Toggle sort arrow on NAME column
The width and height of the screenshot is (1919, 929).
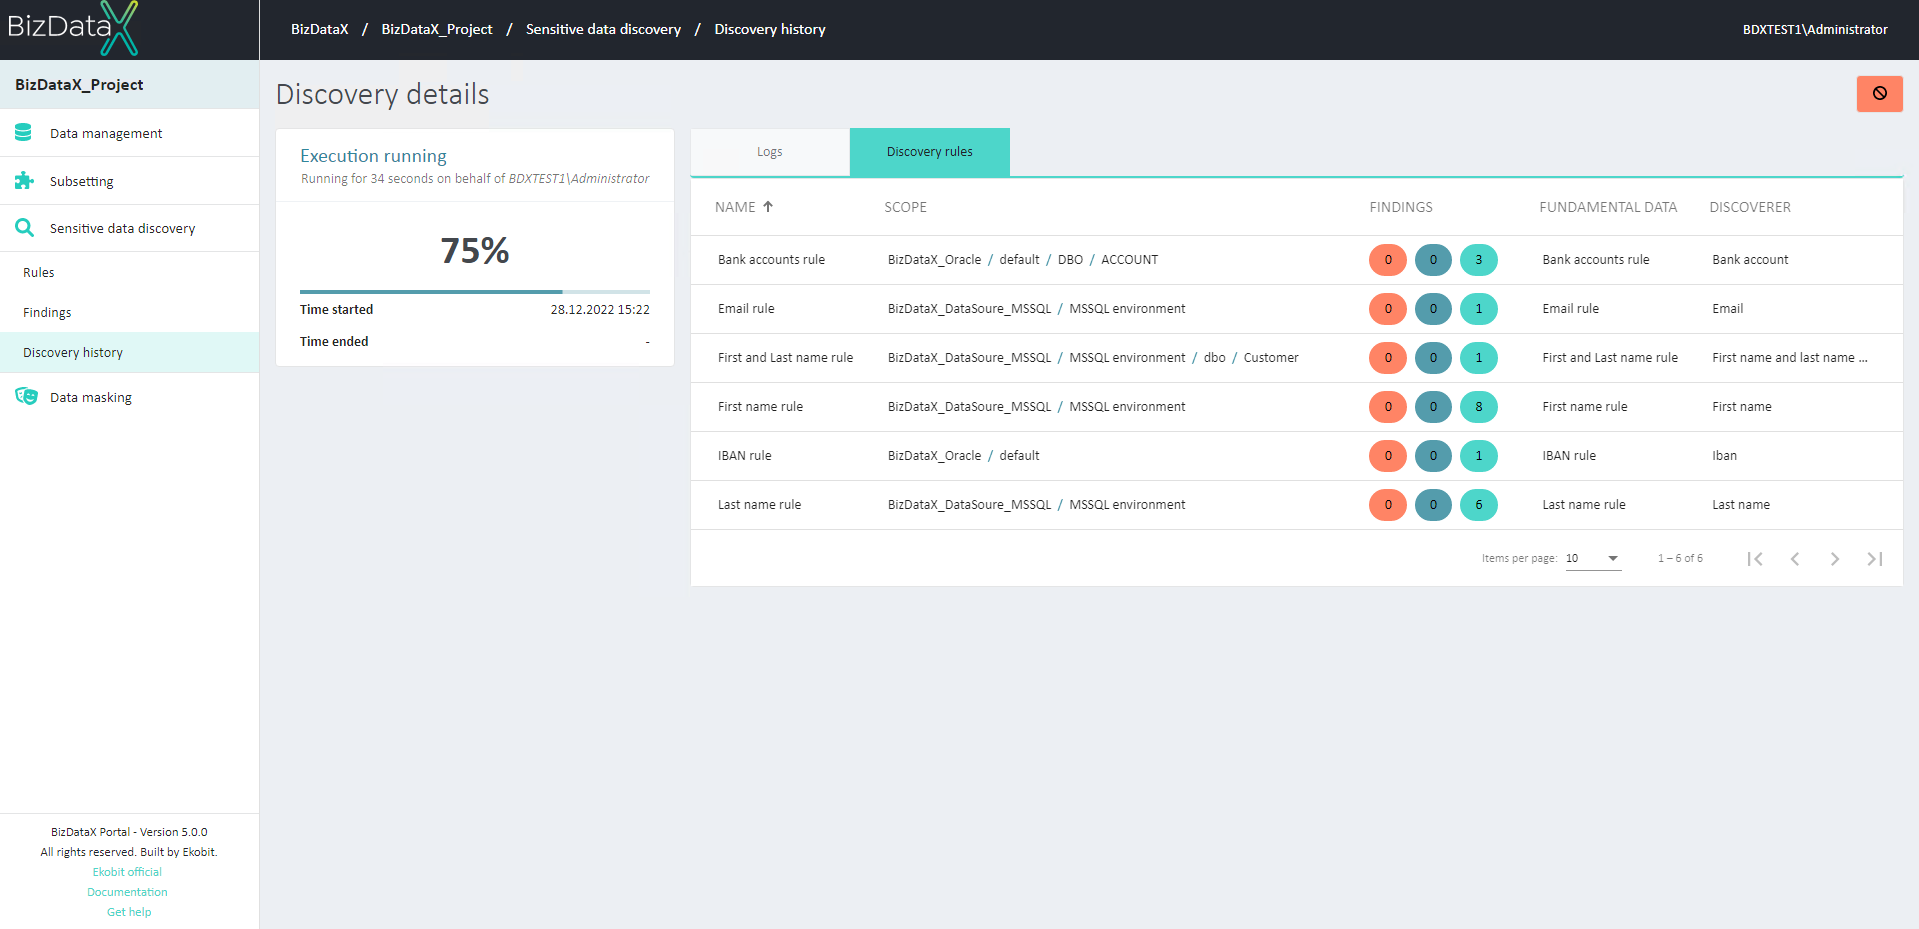(x=768, y=206)
